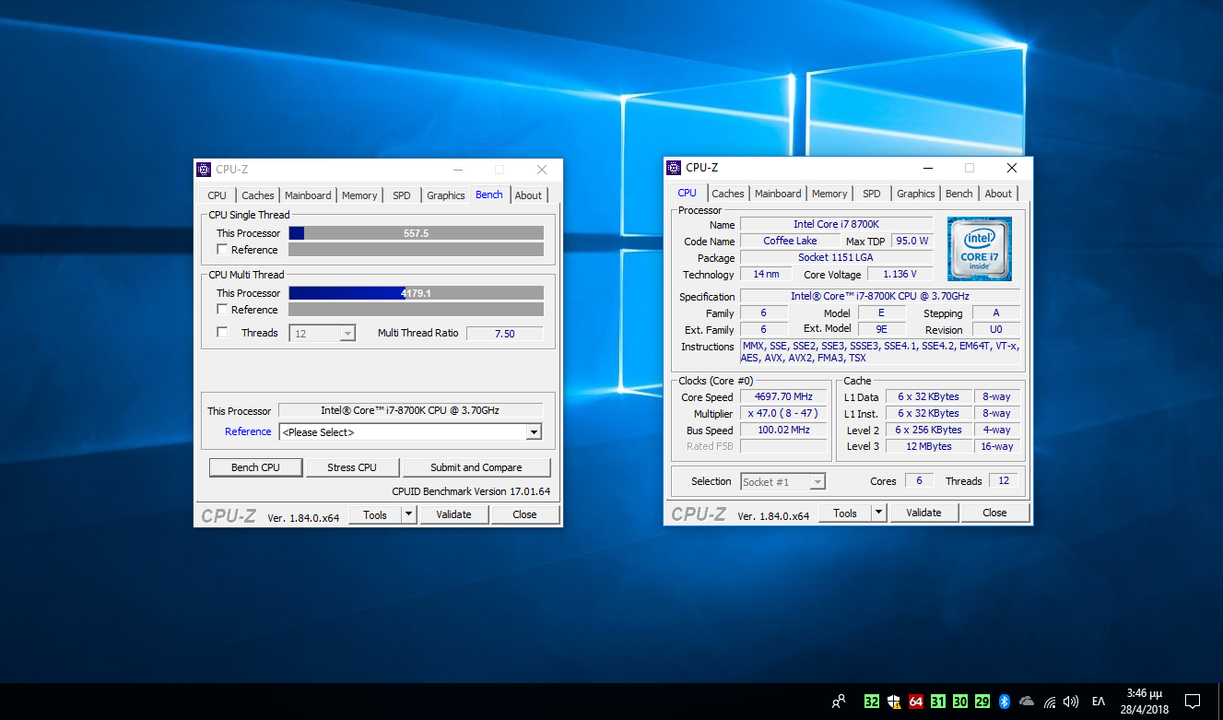This screenshot has width=1223, height=720.
Task: Click the Stress CPU button
Action: 352,468
